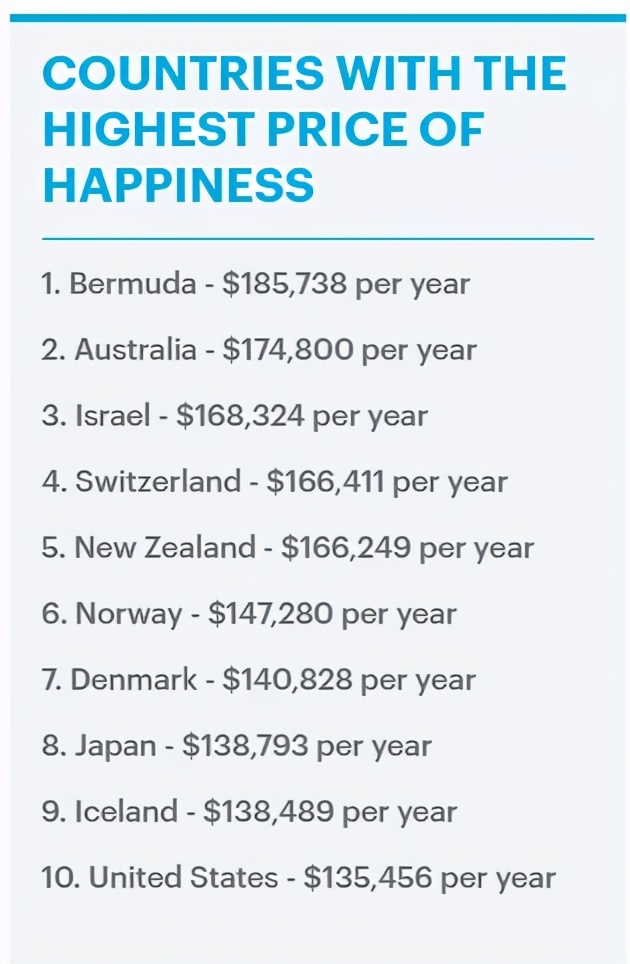
Task: Click the word 'HAPPINESS' in the title
Action: coord(178,185)
